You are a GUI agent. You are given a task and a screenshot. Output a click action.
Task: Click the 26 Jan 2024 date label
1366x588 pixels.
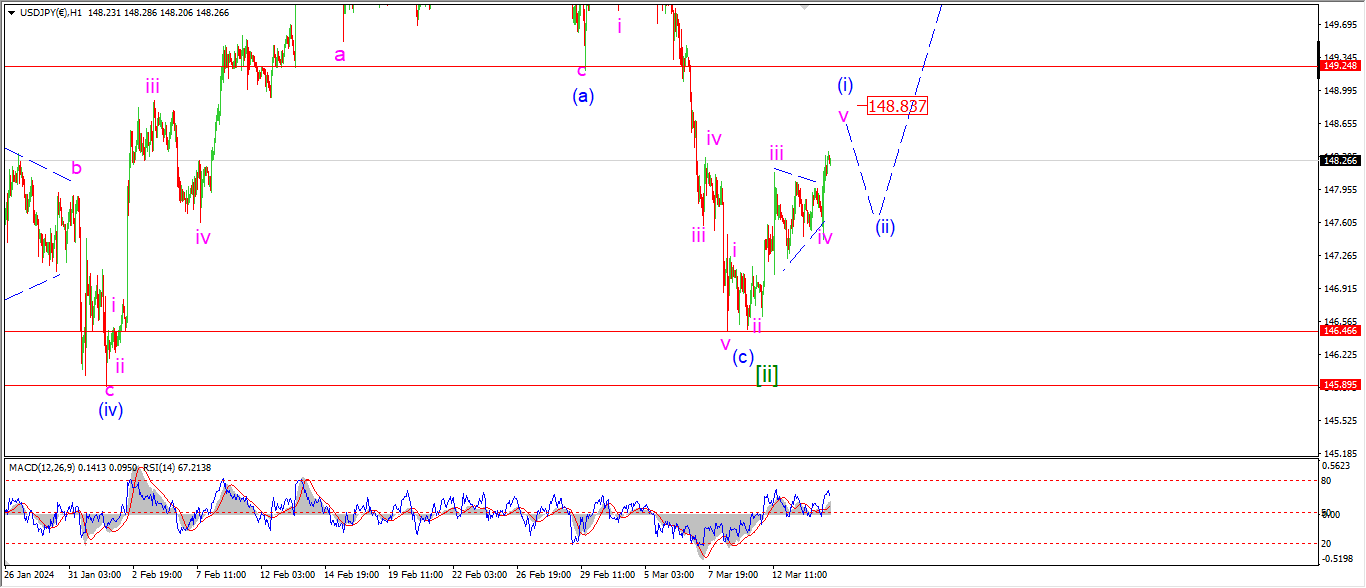pos(30,575)
